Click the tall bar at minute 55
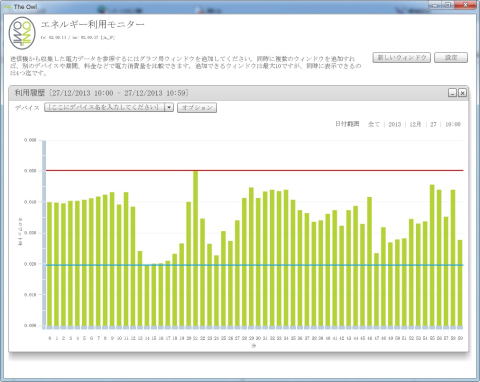The image size is (480, 382). click(432, 255)
